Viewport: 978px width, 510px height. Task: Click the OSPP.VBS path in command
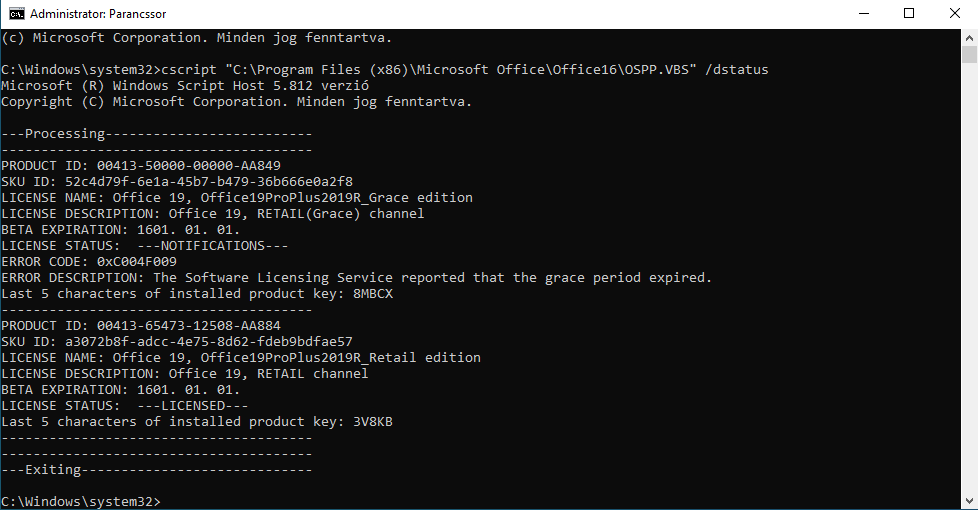(x=460, y=70)
